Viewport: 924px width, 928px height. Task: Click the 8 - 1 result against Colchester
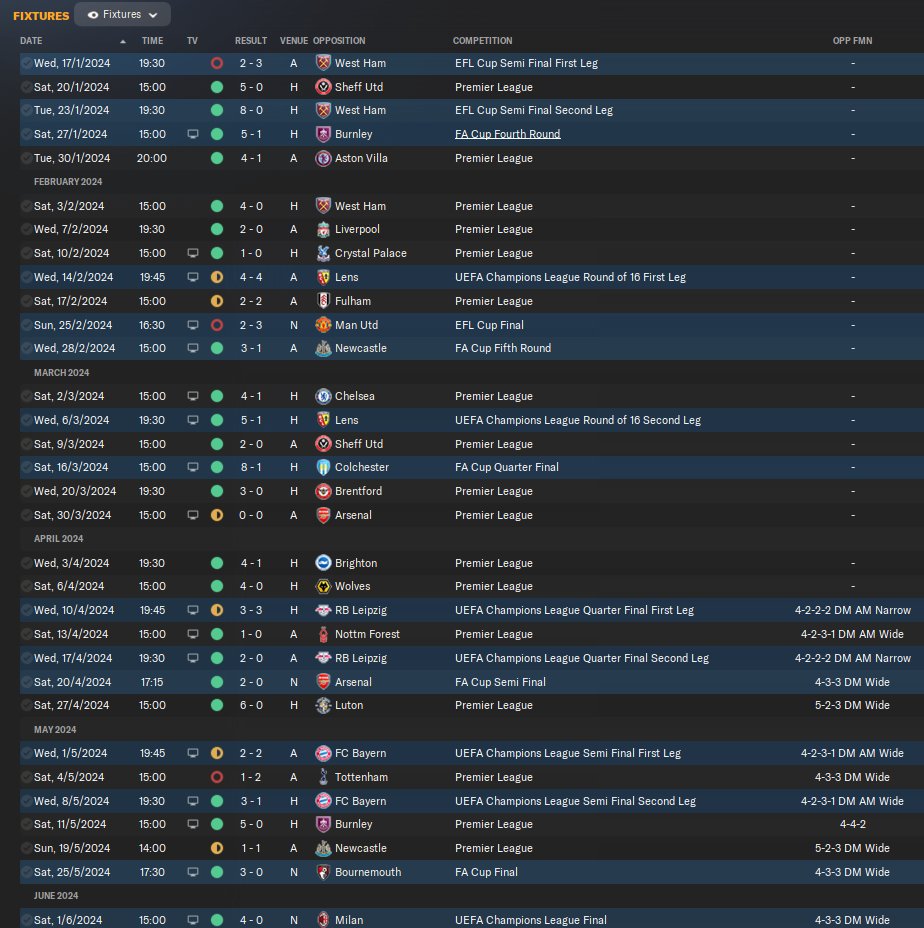tap(251, 467)
